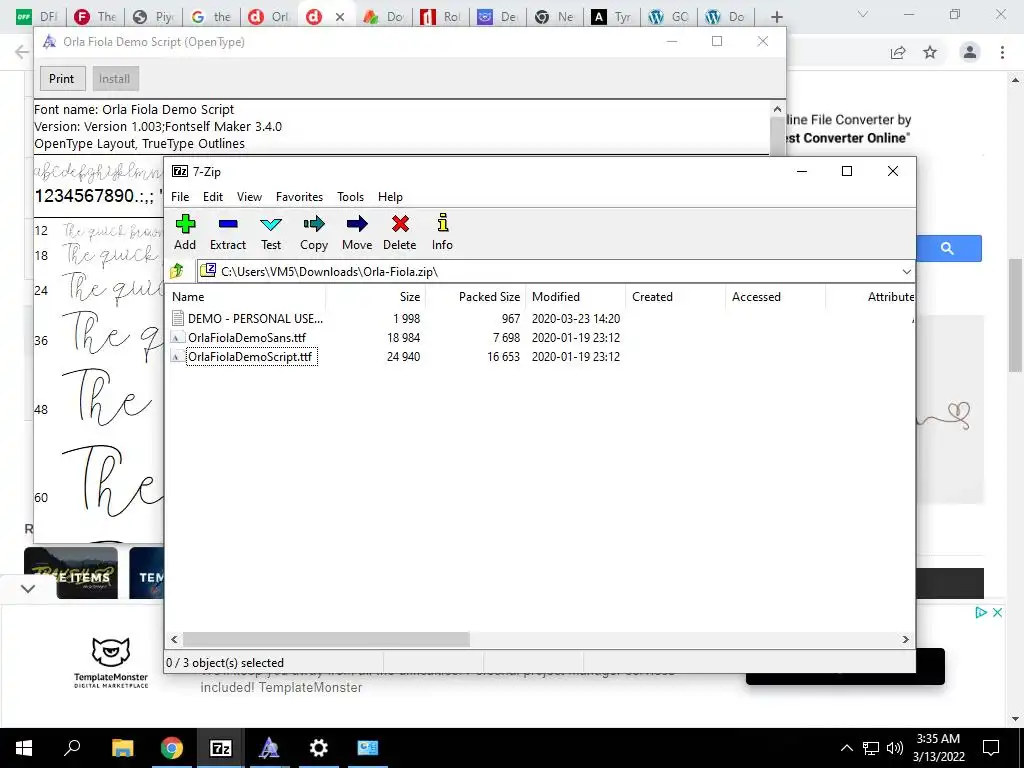The height and width of the screenshot is (768, 1024).
Task: Click the Move icon in 7-Zip toolbar
Action: [357, 225]
